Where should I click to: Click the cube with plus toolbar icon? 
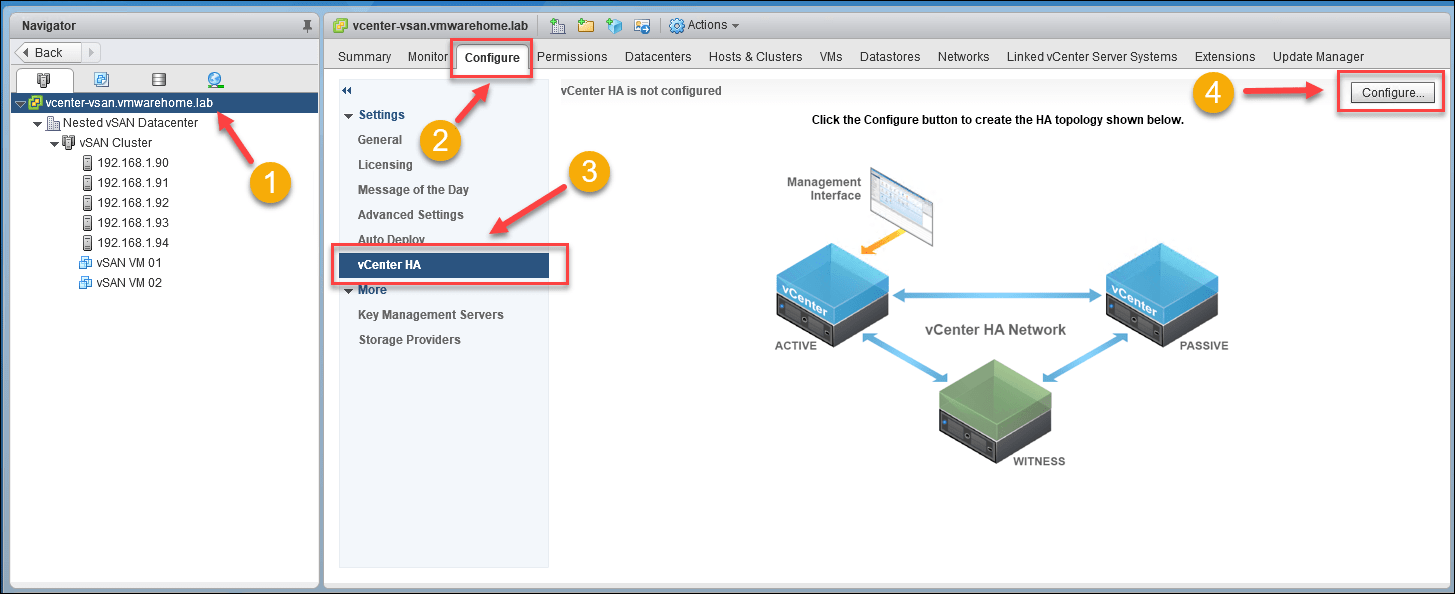point(614,25)
